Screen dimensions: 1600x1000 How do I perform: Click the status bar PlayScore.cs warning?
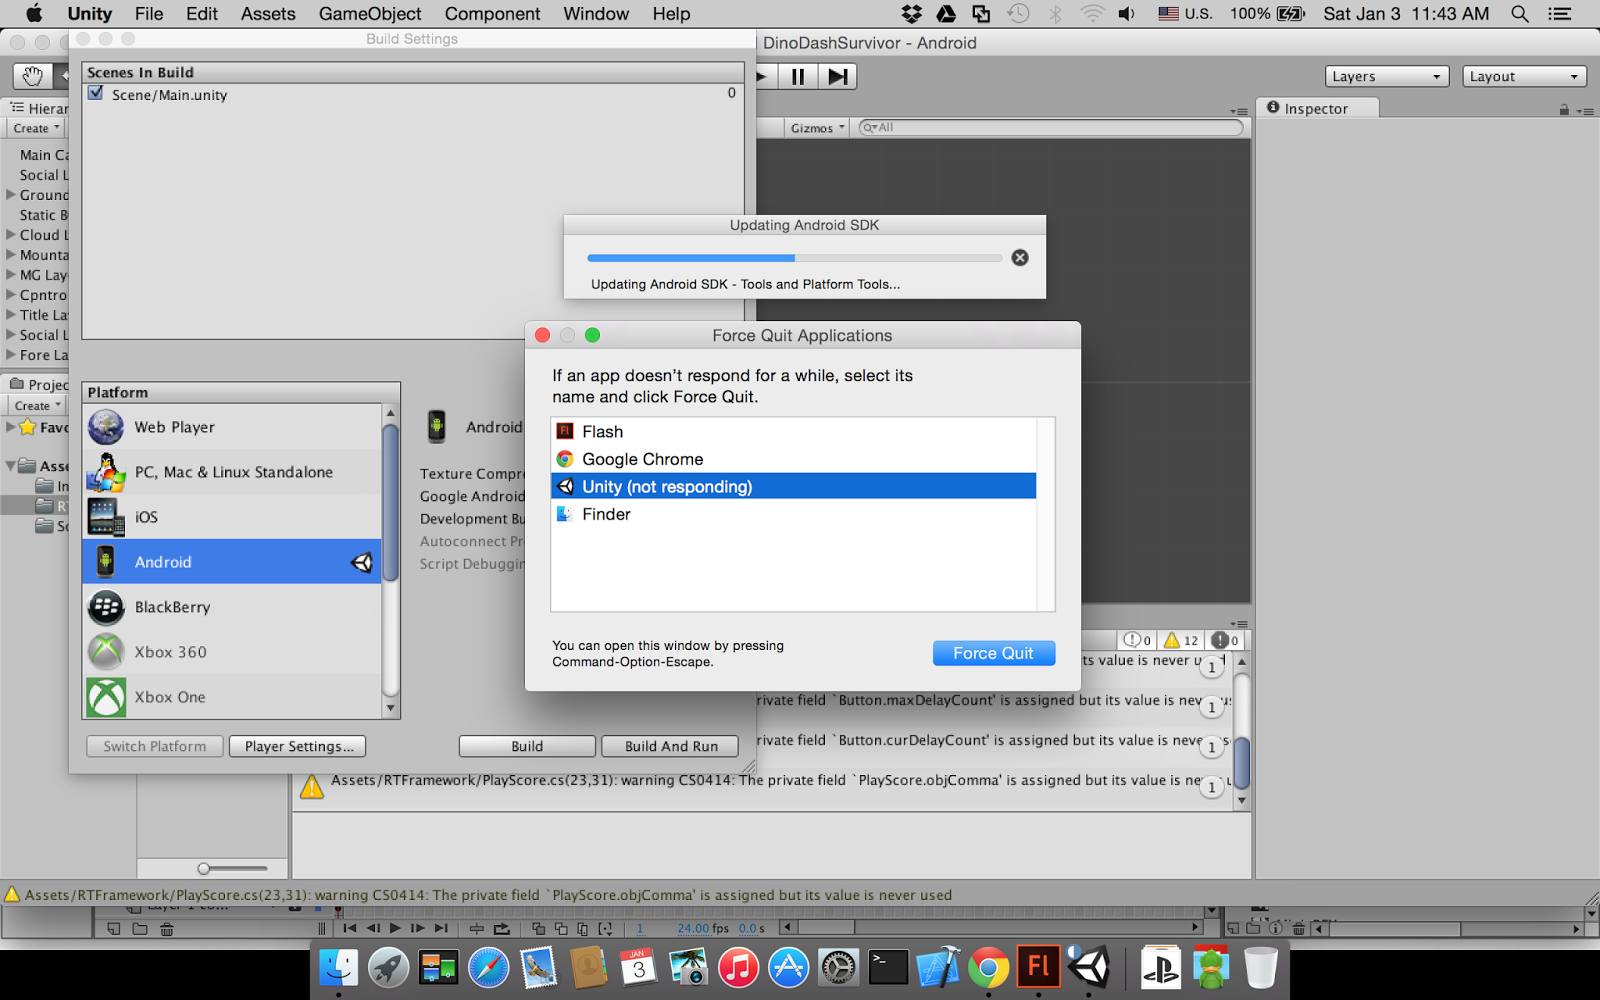[488, 895]
